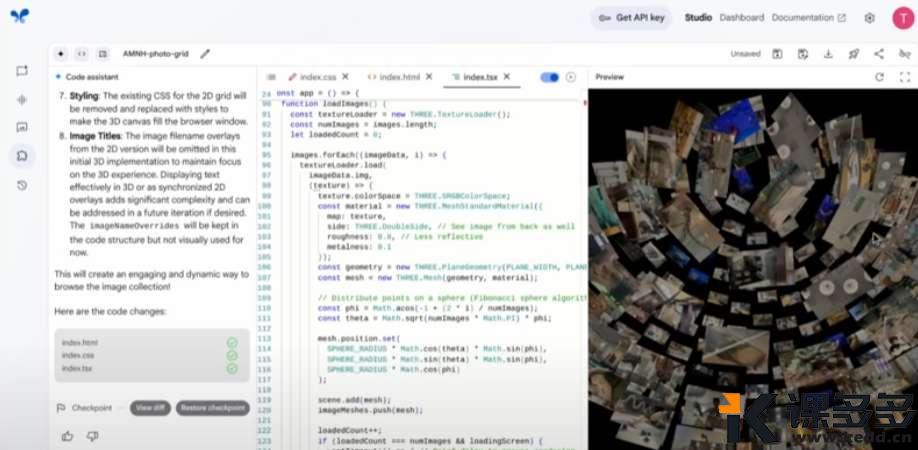This screenshot has width=918, height=450.
Task: Open the Studio navigation item
Action: pos(698,18)
